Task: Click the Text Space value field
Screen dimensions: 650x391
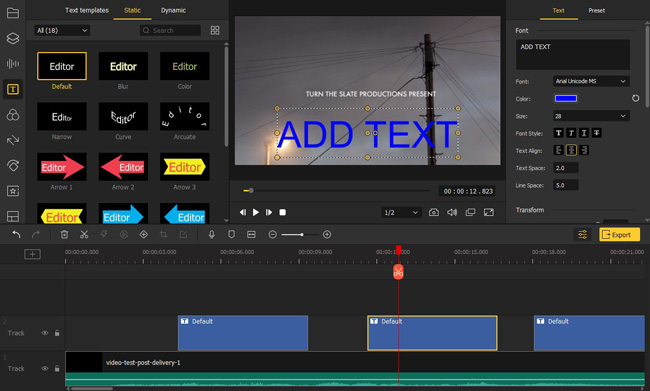Action: (x=565, y=168)
